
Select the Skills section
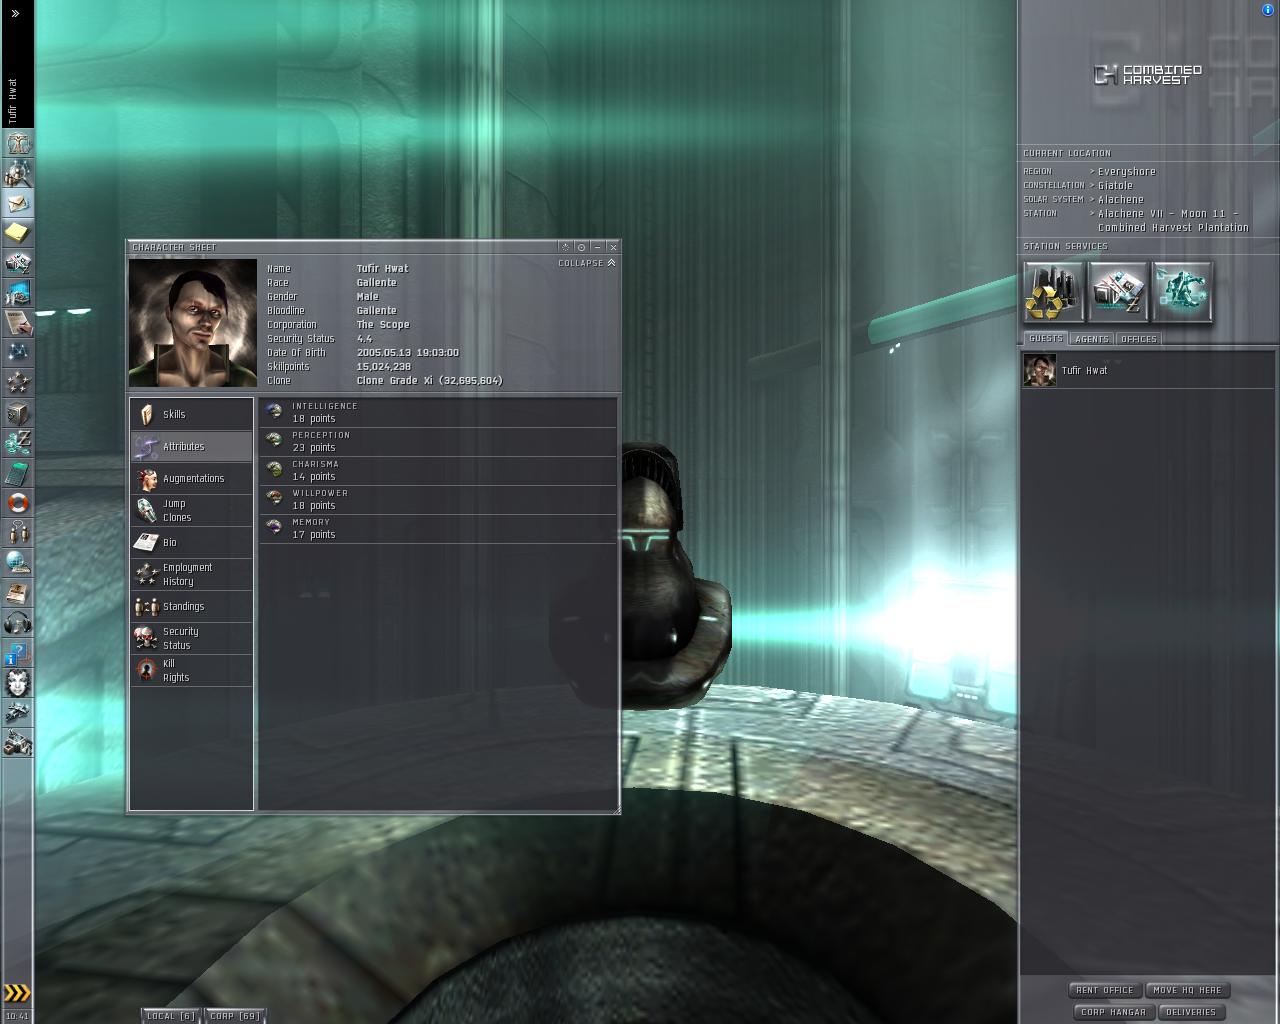click(x=191, y=414)
